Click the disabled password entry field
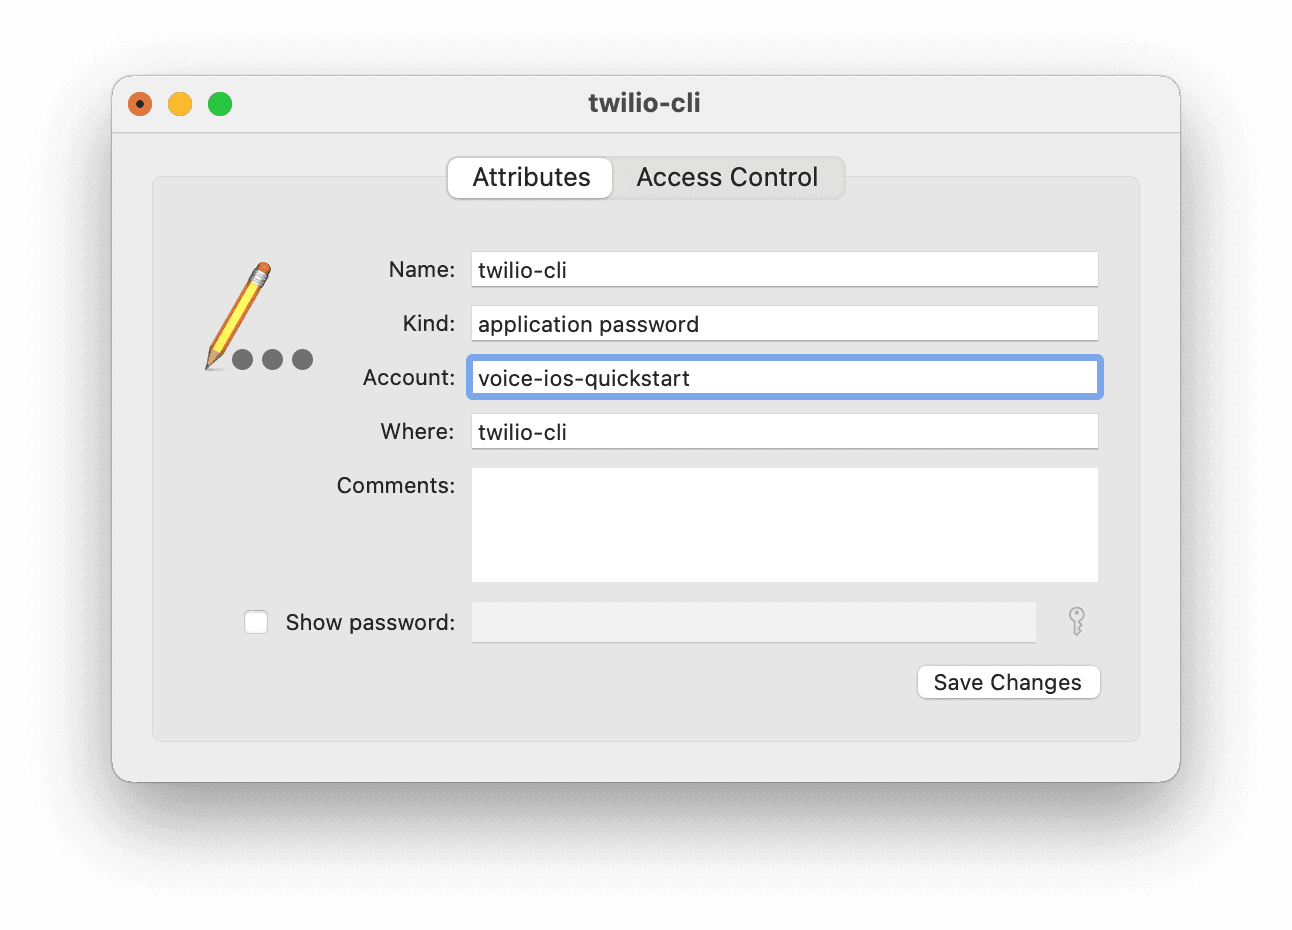1292x930 pixels. click(x=754, y=621)
